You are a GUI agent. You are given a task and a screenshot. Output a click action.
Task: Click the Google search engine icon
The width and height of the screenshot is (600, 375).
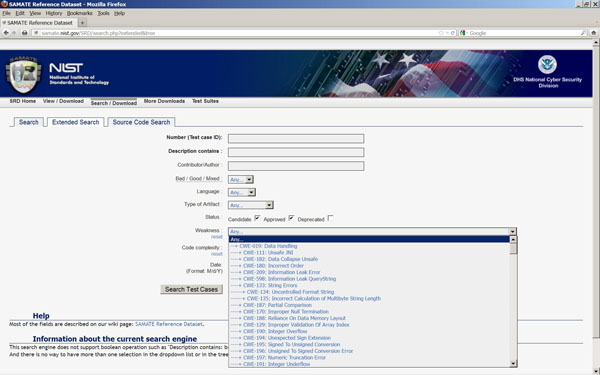coord(463,33)
